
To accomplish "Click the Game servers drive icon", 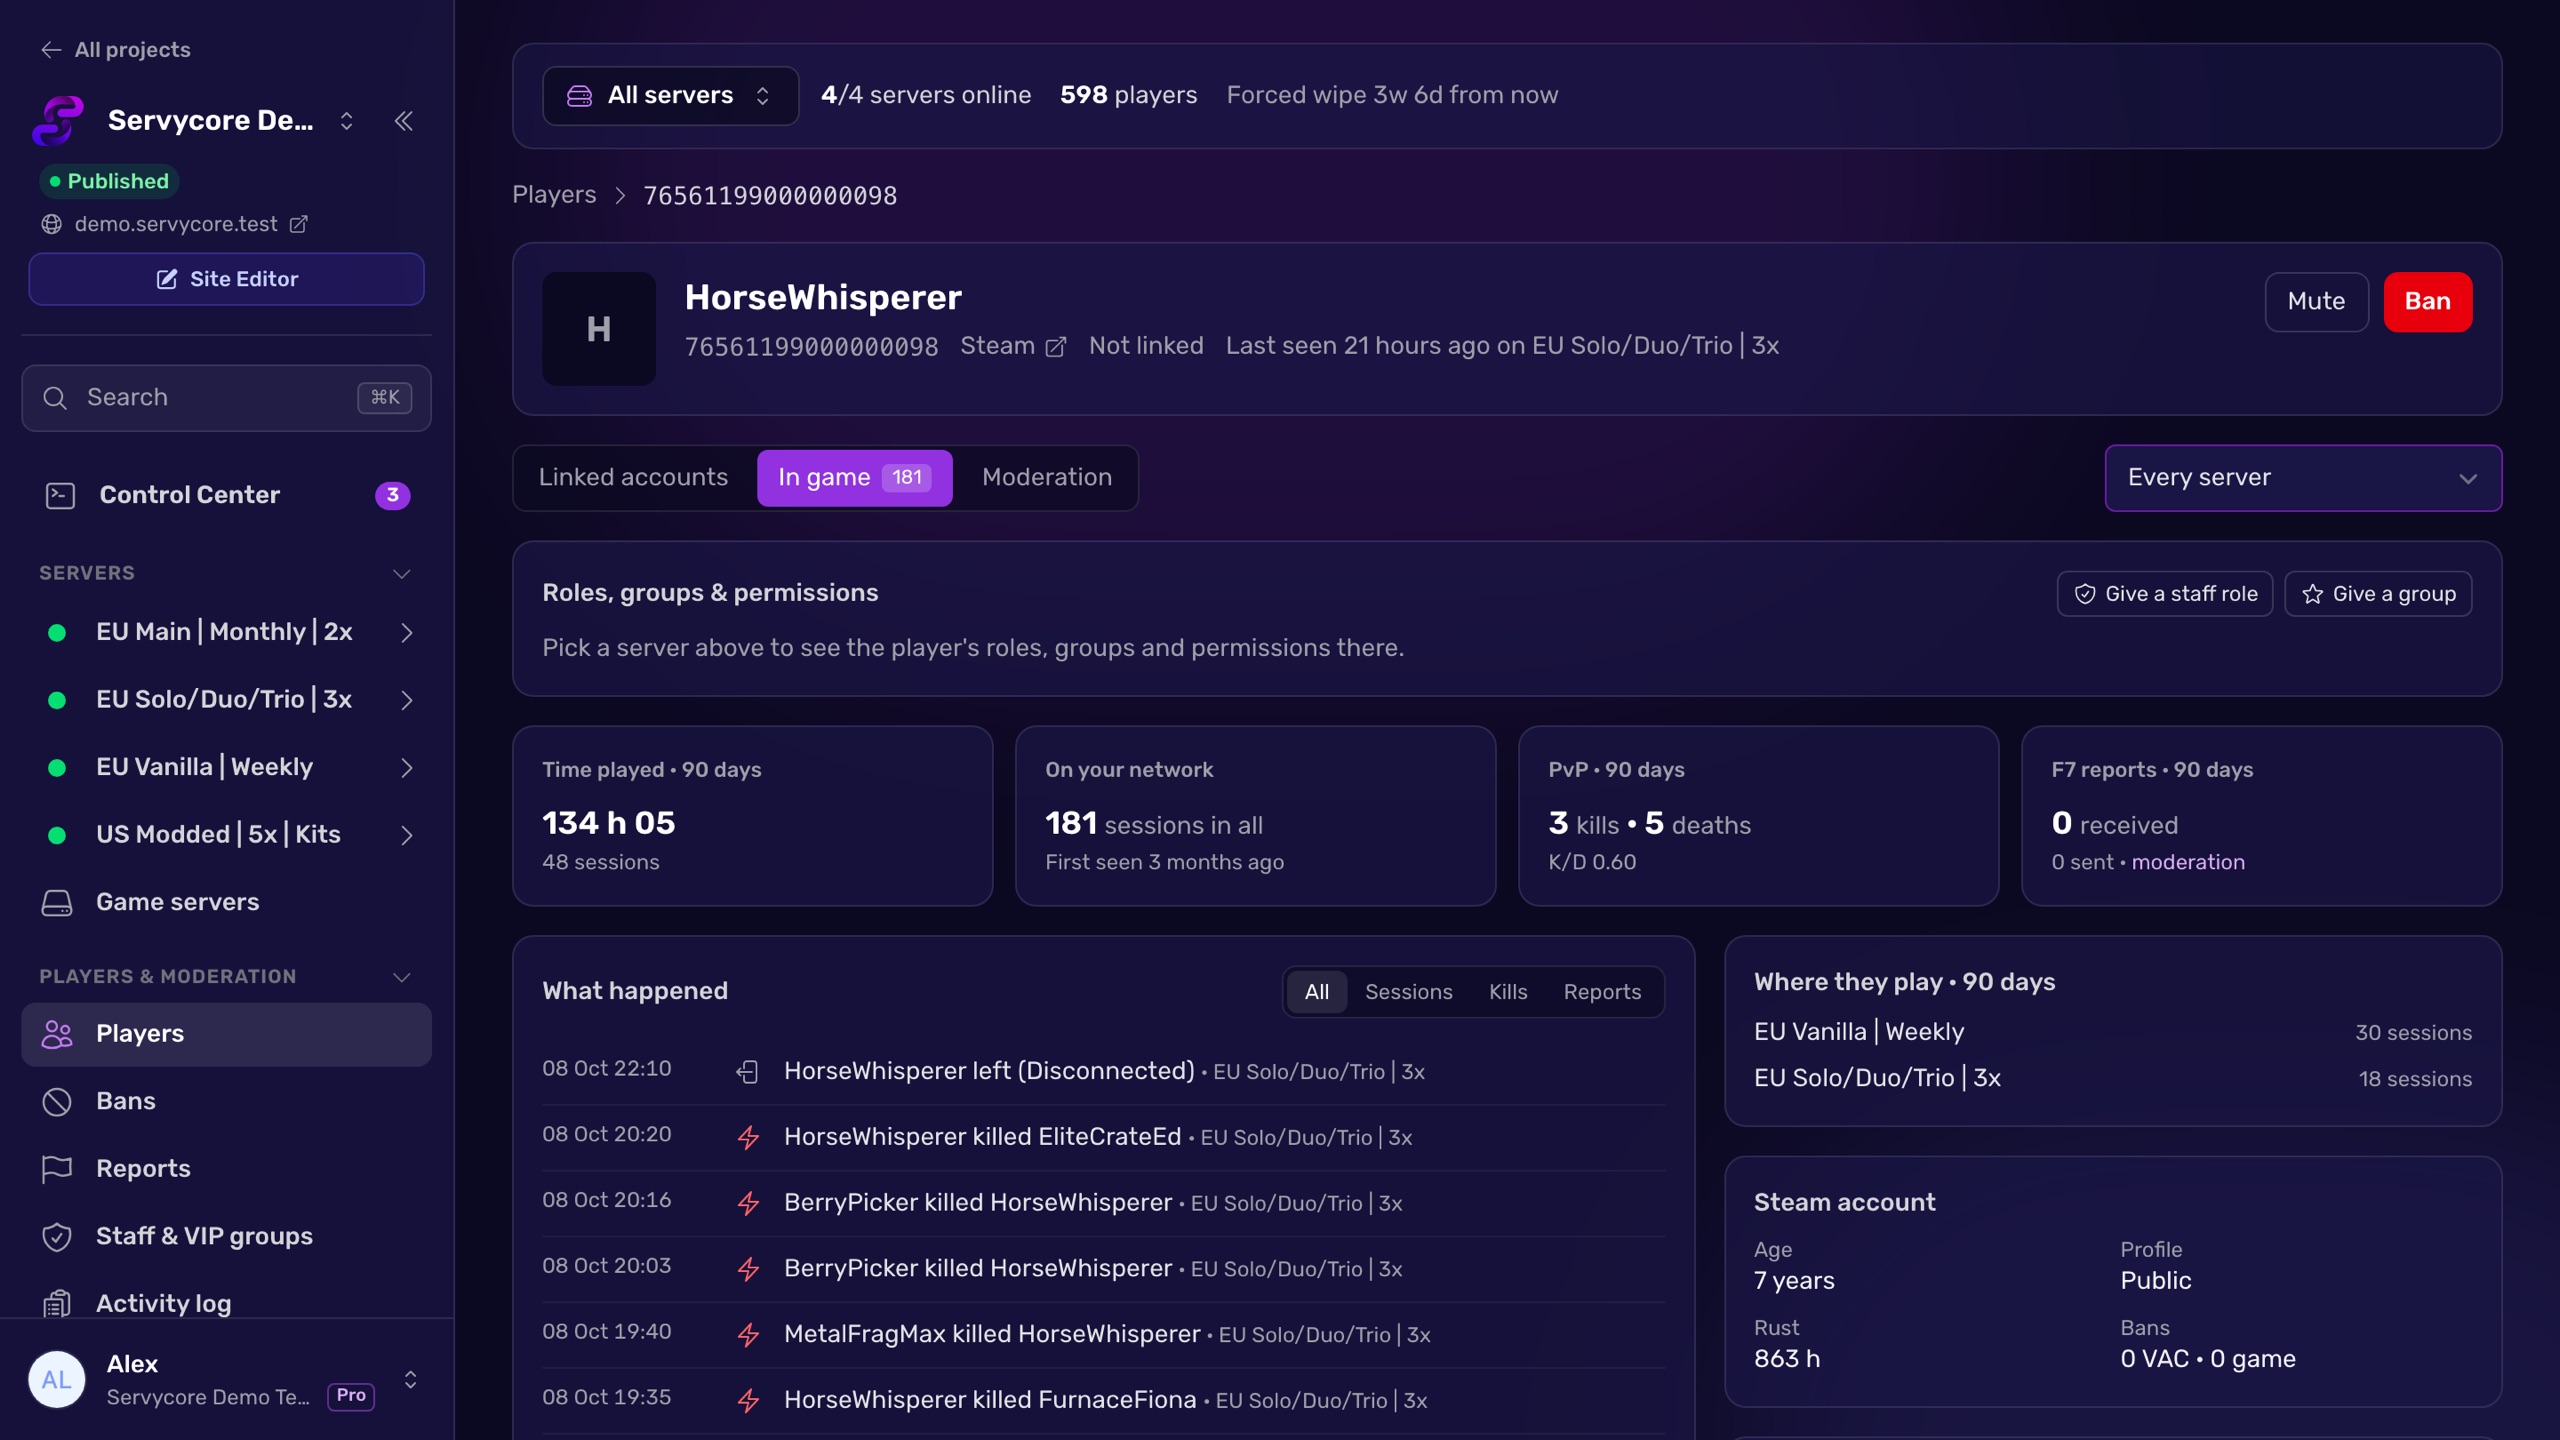I will pyautogui.click(x=57, y=902).
